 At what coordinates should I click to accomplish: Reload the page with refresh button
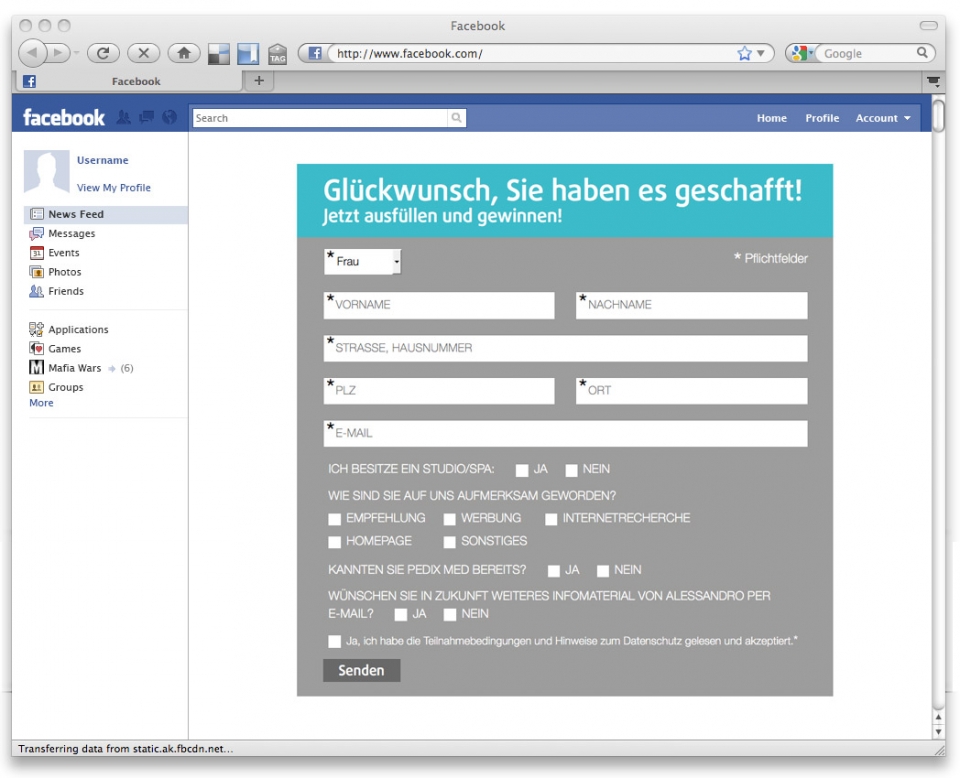pyautogui.click(x=103, y=53)
